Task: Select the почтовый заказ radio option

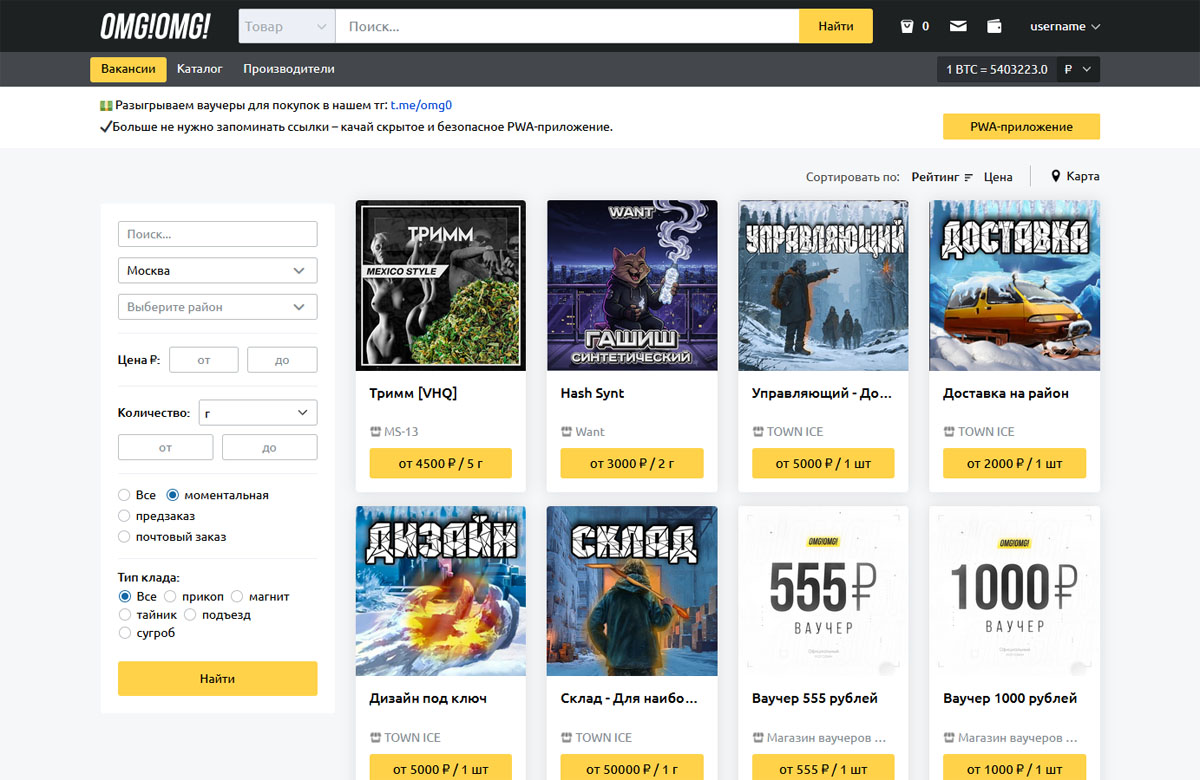Action: [x=124, y=537]
